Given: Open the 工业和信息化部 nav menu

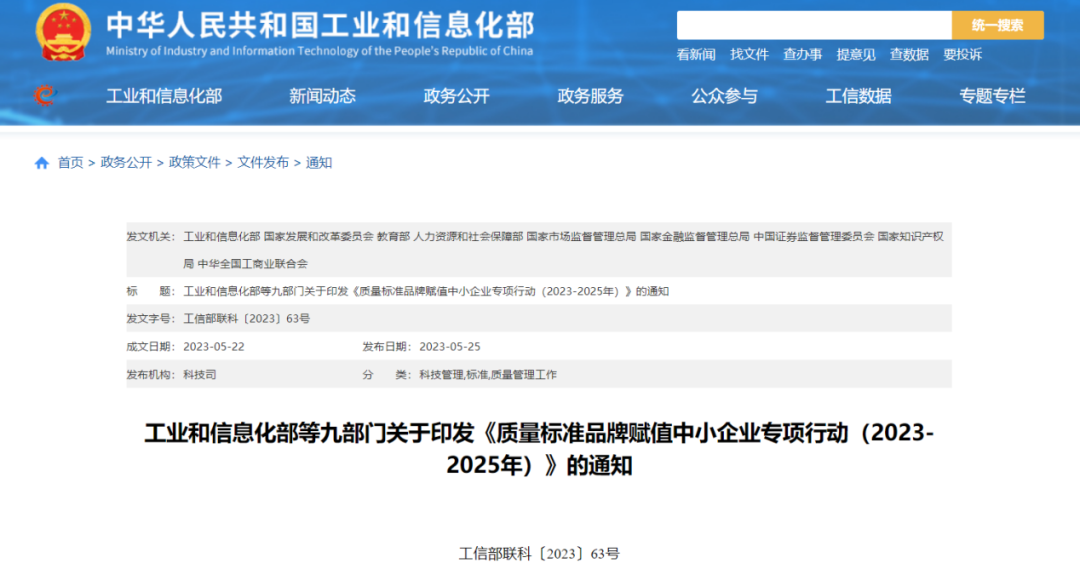Looking at the screenshot, I should point(164,96).
